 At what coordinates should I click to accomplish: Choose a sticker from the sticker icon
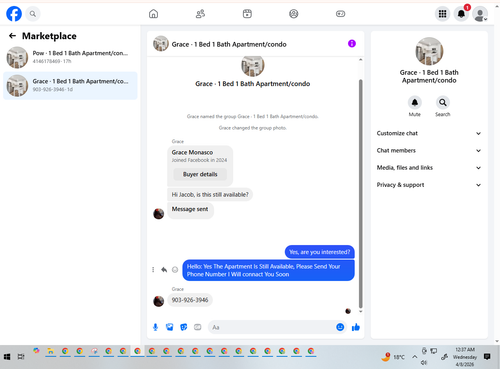tap(184, 327)
